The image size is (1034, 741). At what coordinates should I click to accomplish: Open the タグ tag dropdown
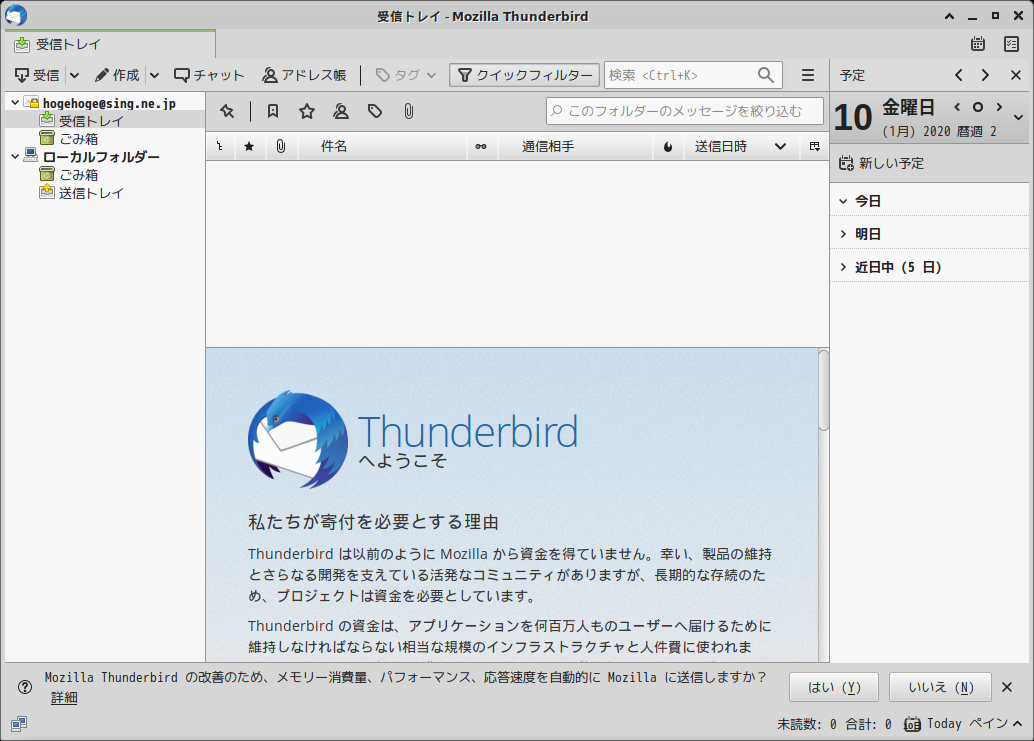(406, 75)
